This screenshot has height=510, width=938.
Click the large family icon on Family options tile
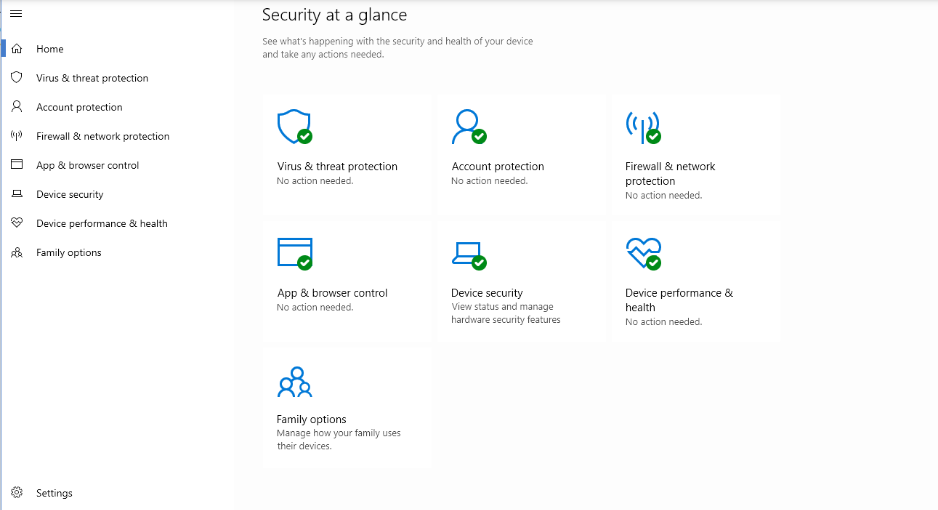point(294,382)
